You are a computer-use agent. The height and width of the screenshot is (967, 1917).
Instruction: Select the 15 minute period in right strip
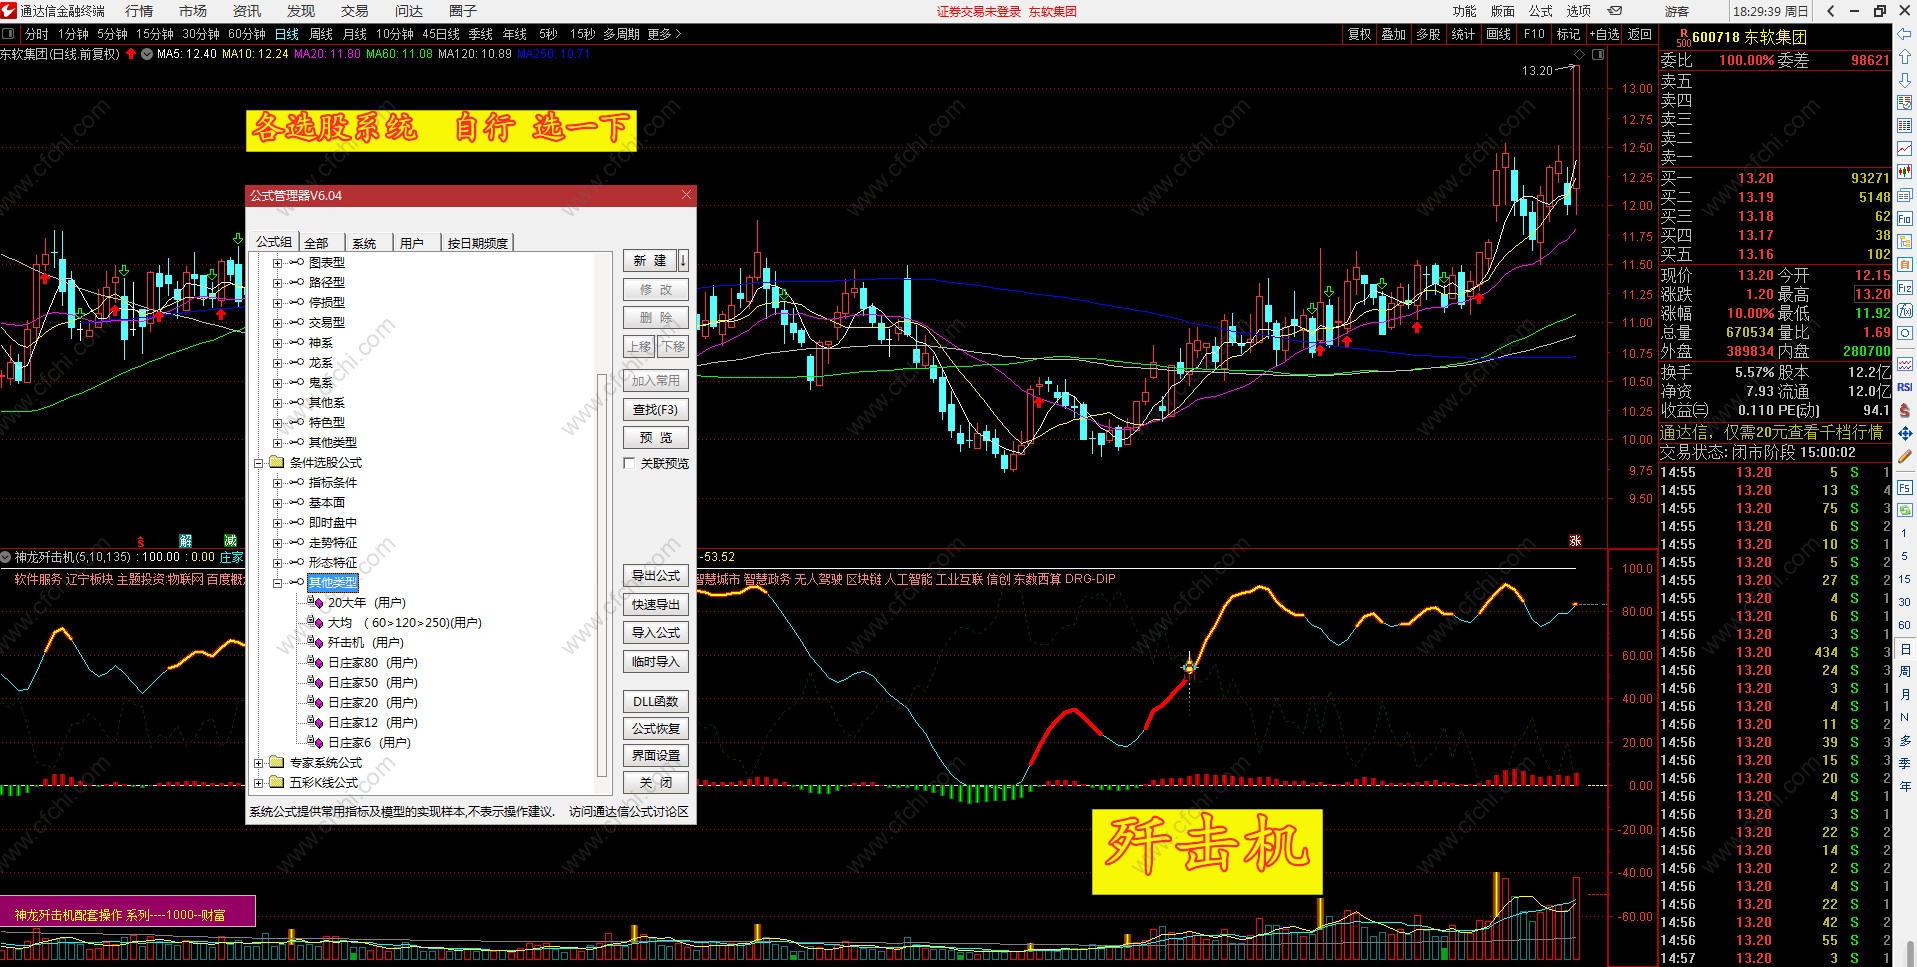(x=1904, y=579)
